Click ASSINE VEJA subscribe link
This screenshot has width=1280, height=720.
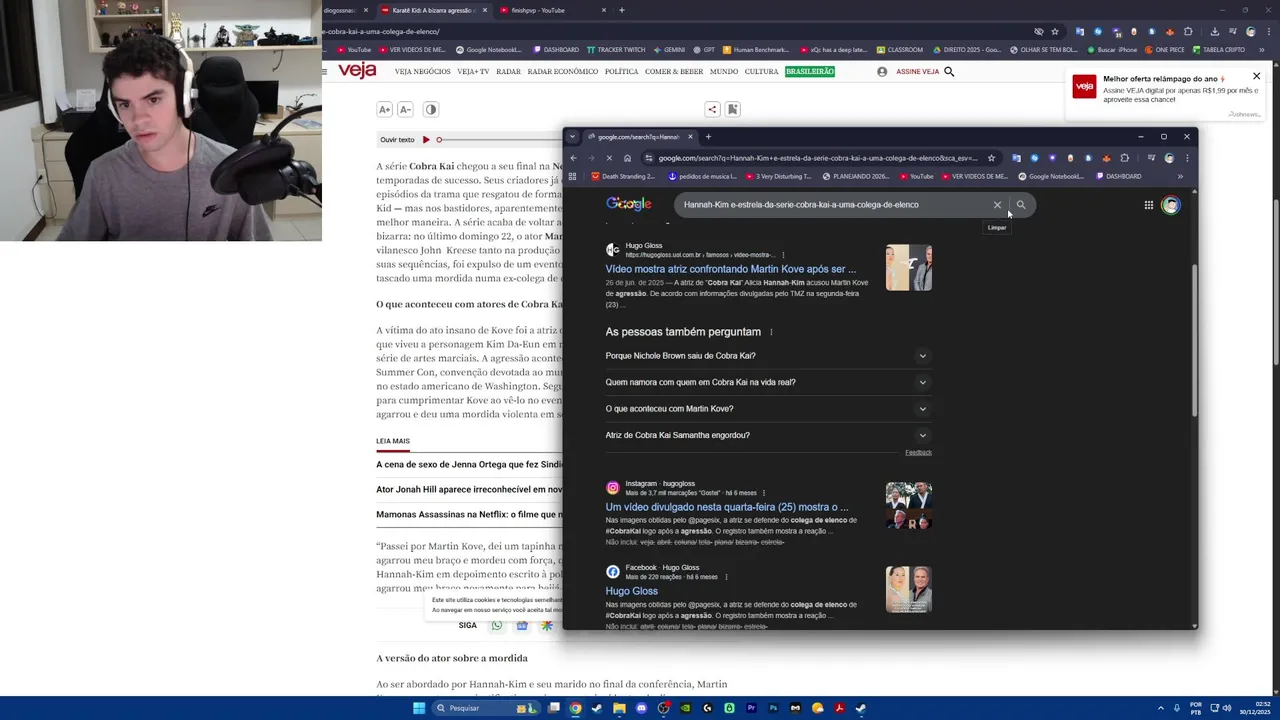[x=917, y=72]
